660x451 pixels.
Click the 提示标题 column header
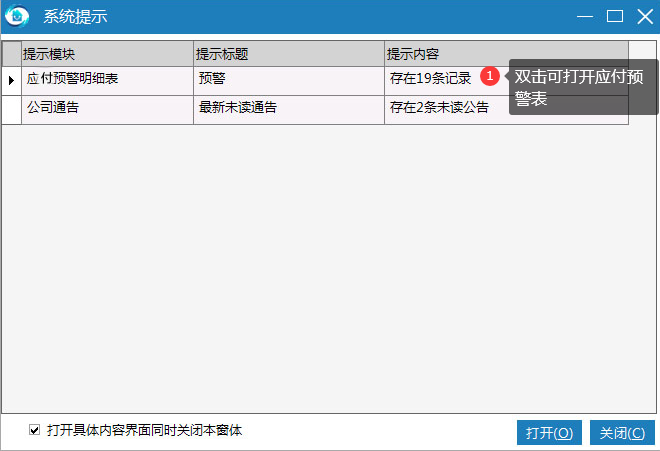pos(289,54)
